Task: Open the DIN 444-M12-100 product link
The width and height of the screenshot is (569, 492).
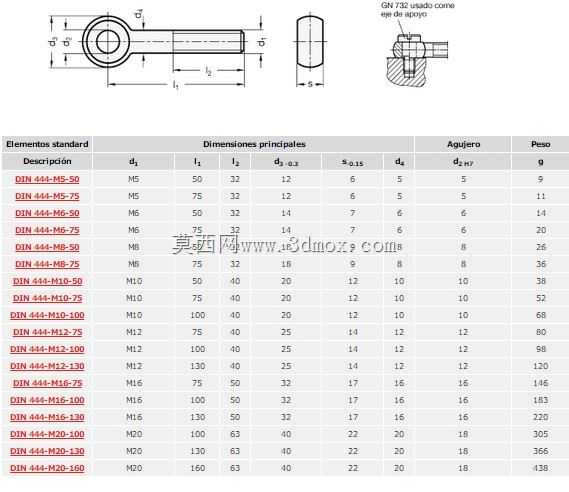Action: 47,349
